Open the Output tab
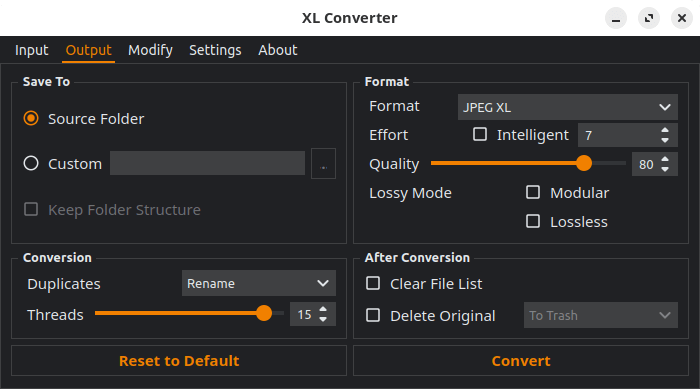This screenshot has width=700, height=389. (x=88, y=50)
